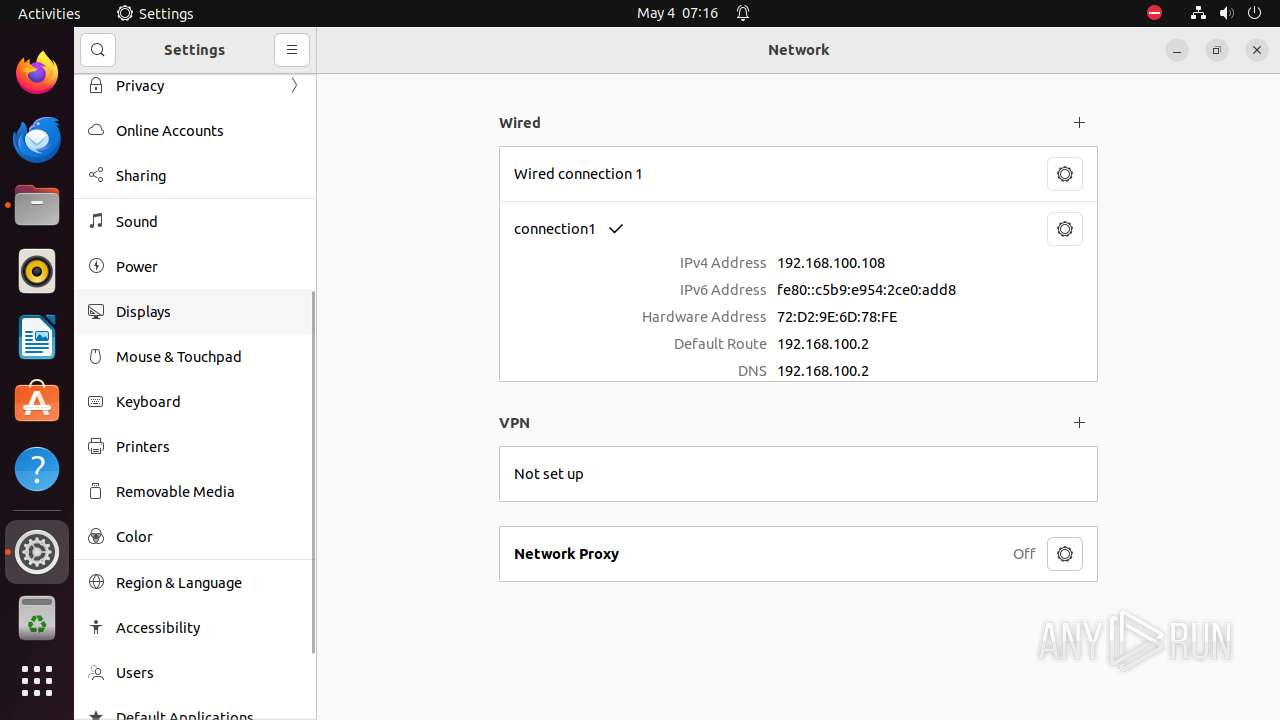Click Network Proxy 'Off' status text

(x=1024, y=554)
